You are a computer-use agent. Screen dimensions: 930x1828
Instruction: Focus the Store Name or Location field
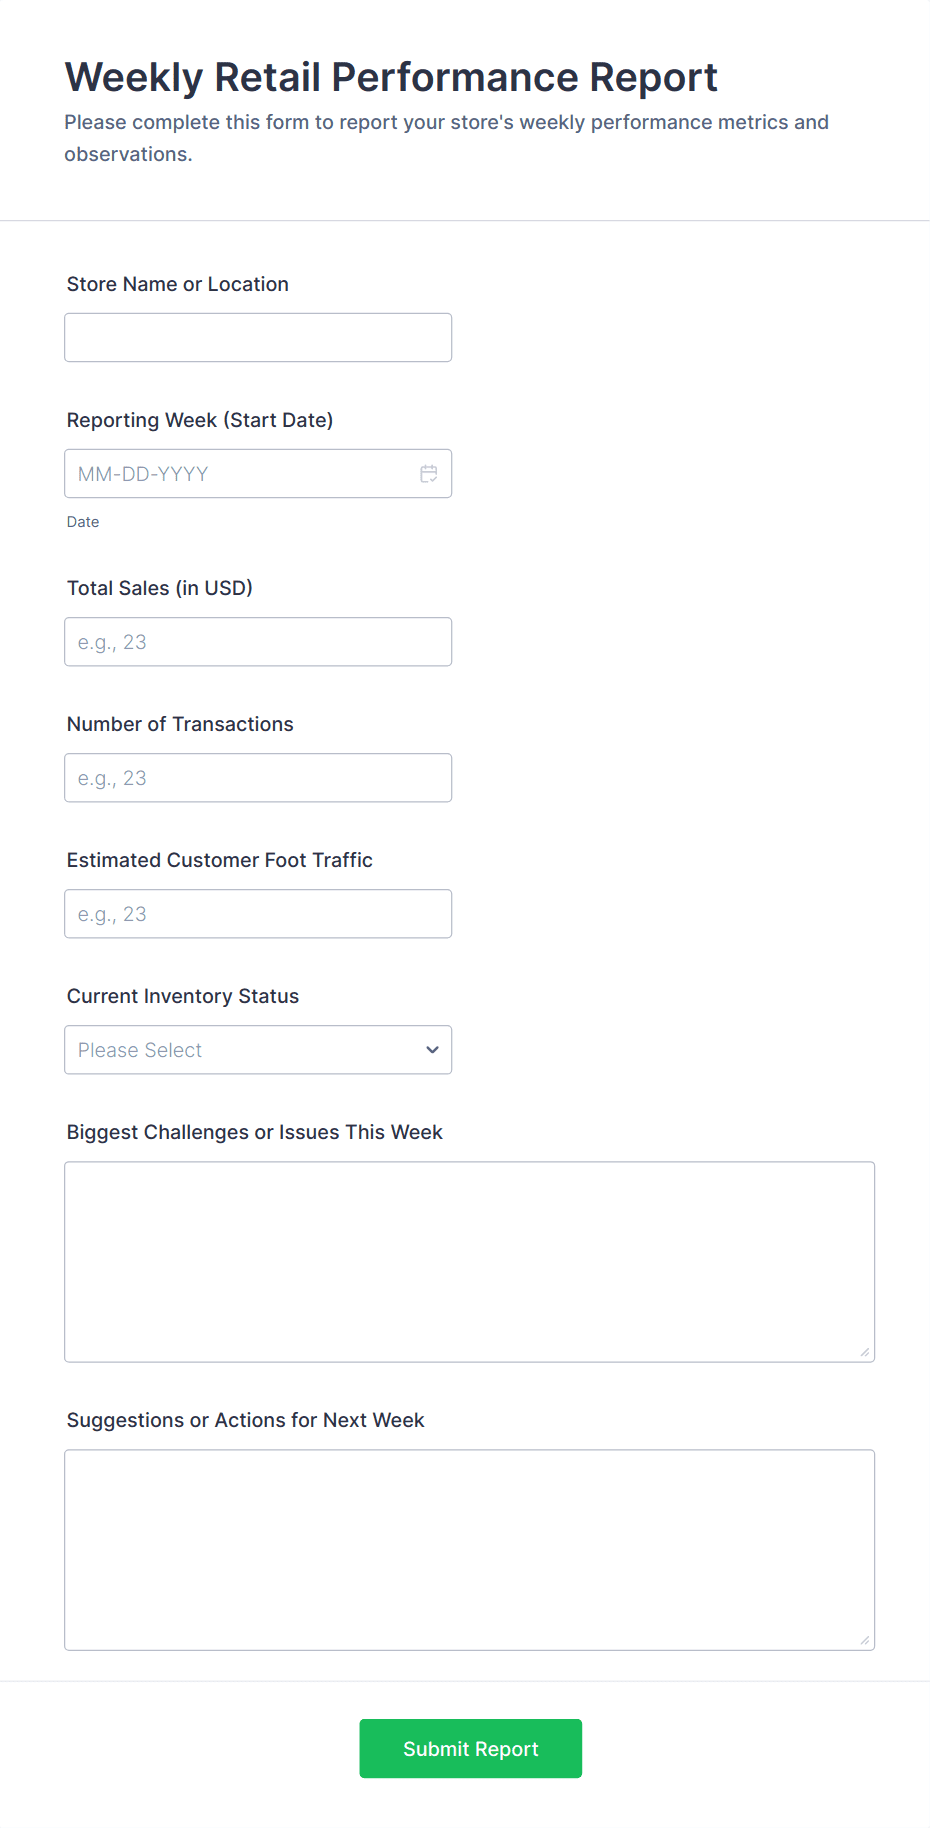pyautogui.click(x=258, y=337)
